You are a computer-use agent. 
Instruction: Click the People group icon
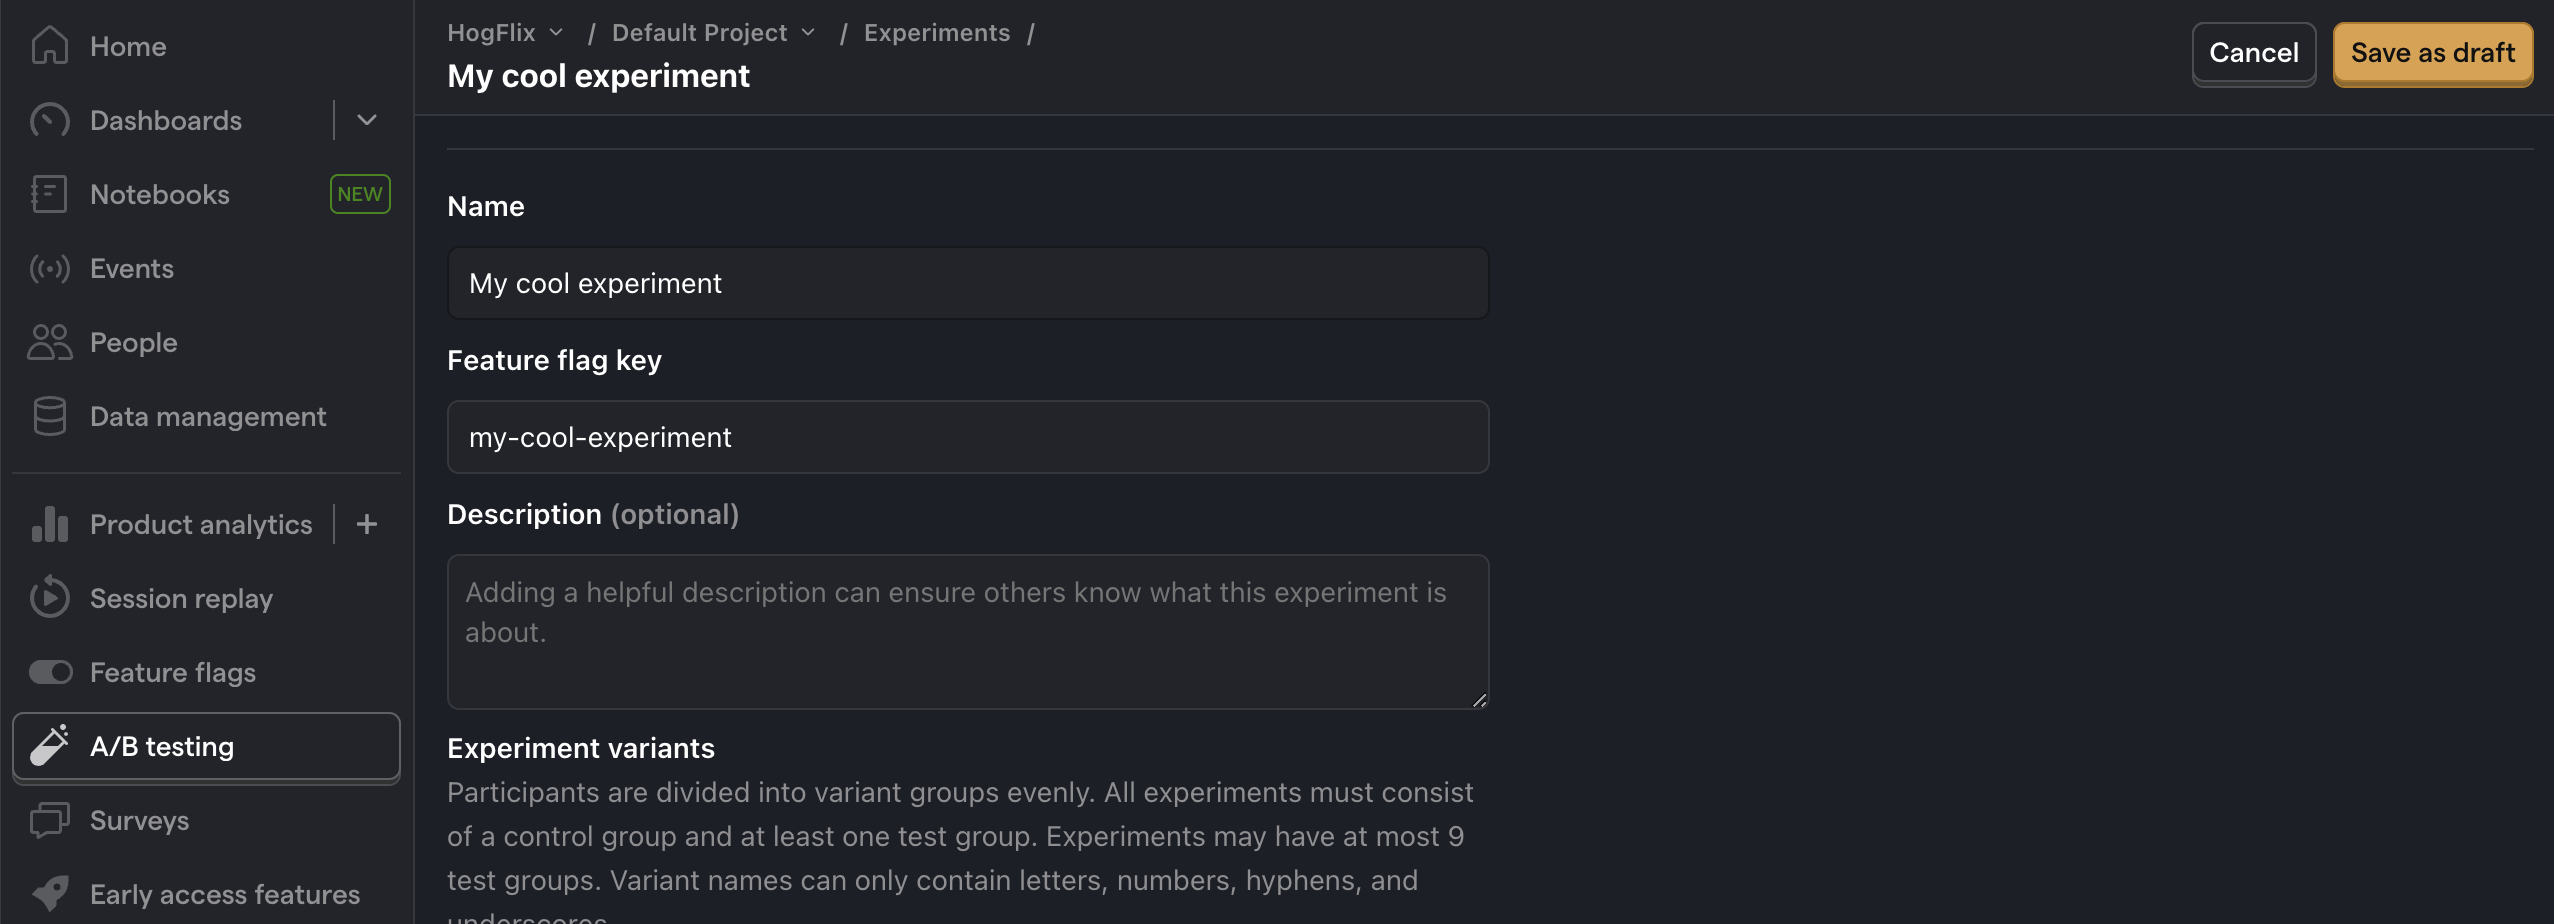coord(50,342)
